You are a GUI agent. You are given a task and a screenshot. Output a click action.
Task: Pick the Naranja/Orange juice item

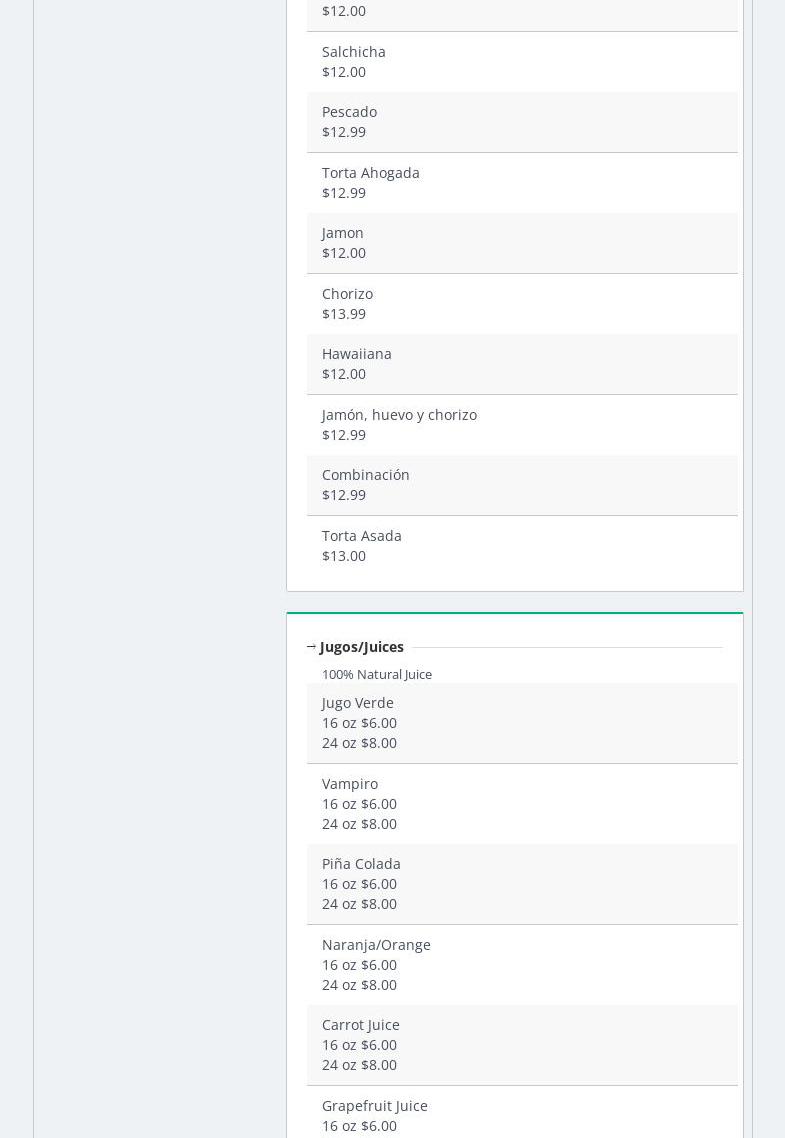(x=376, y=945)
